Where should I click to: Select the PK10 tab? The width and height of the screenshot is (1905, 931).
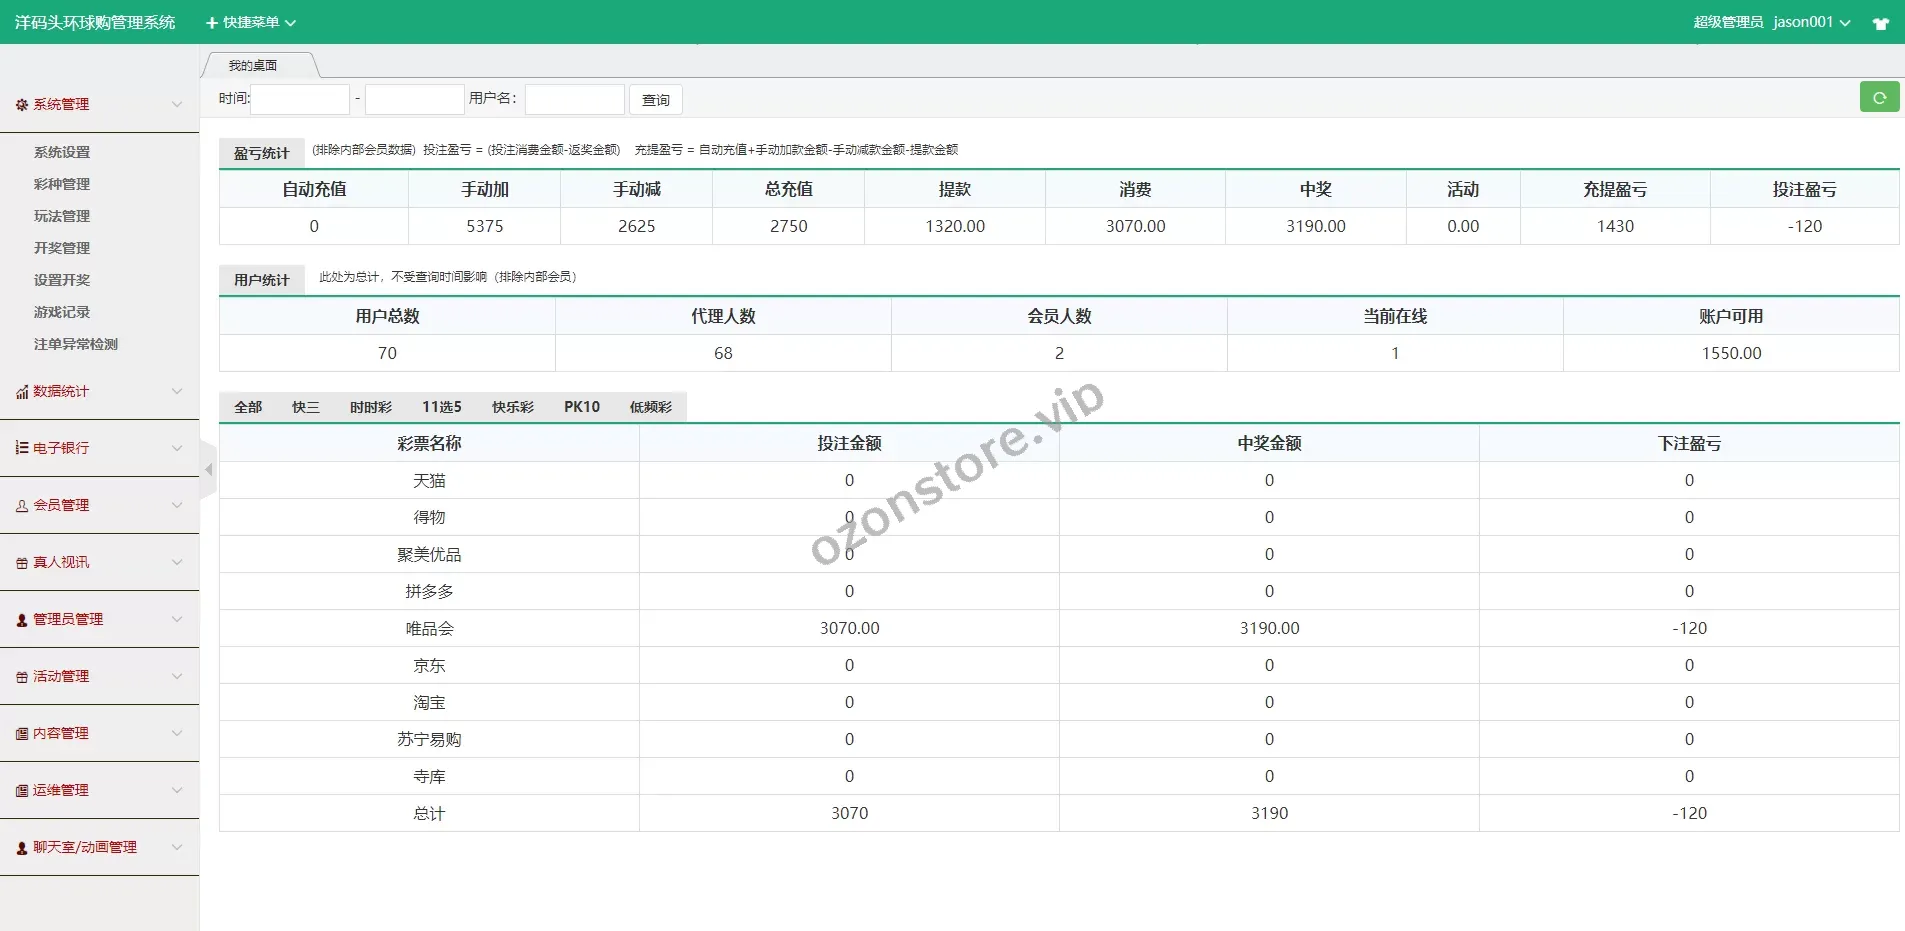(581, 407)
